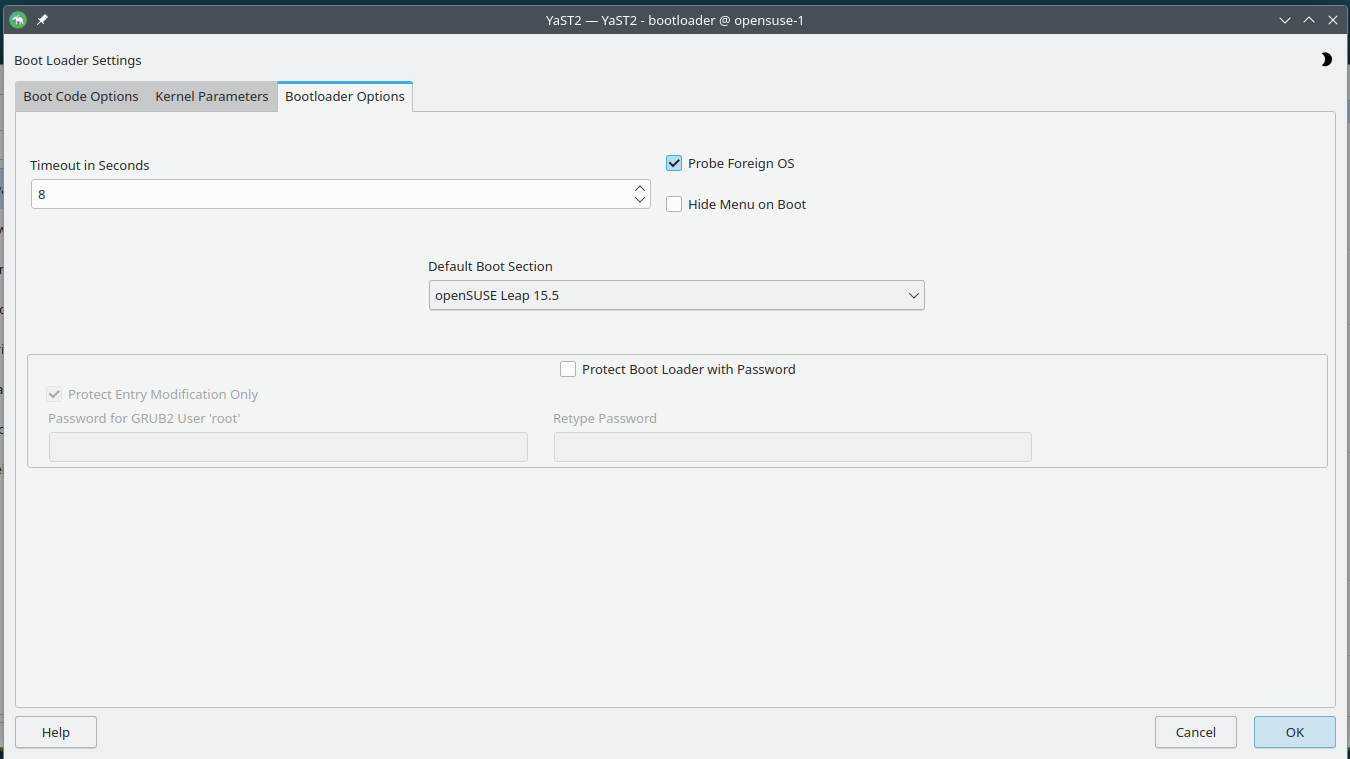Select the Bootloader Options tab
The height and width of the screenshot is (759, 1350).
coord(345,97)
